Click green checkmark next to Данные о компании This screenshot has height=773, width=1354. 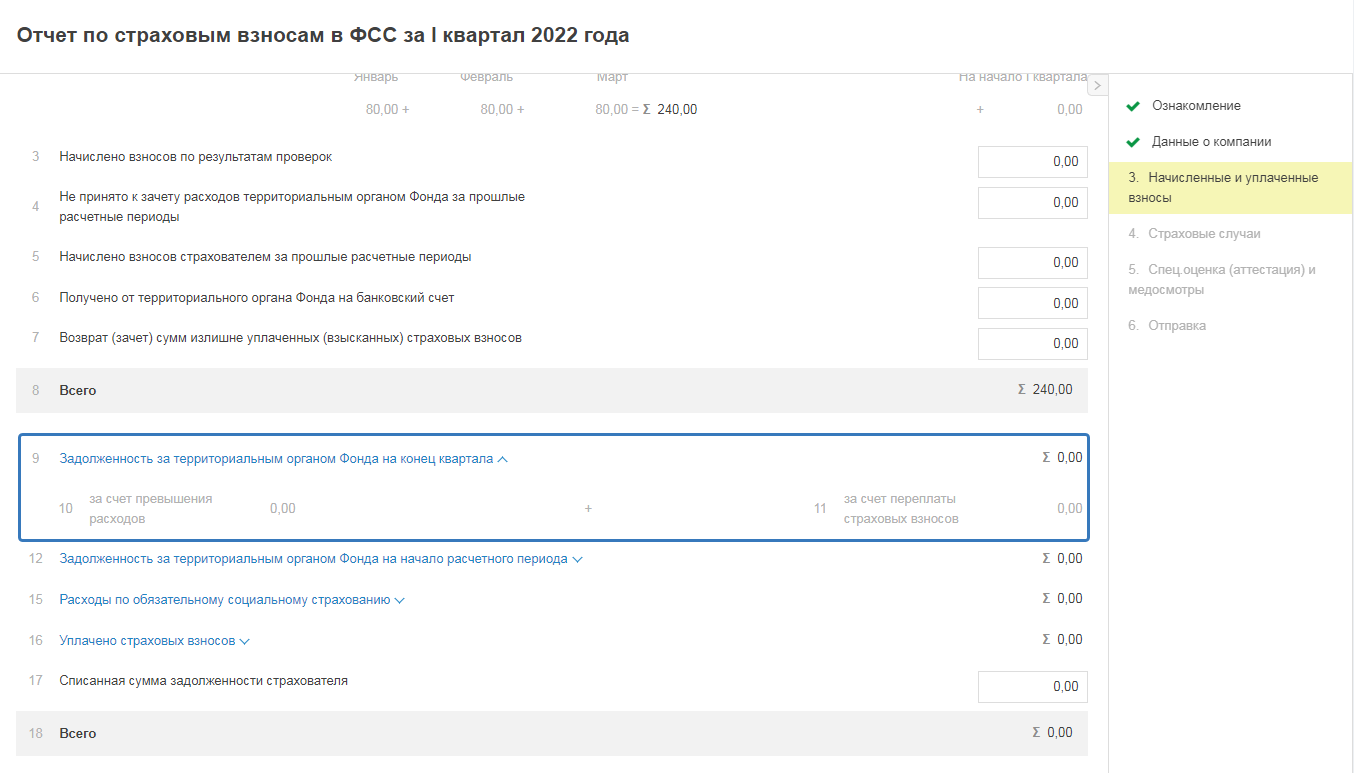[1133, 142]
